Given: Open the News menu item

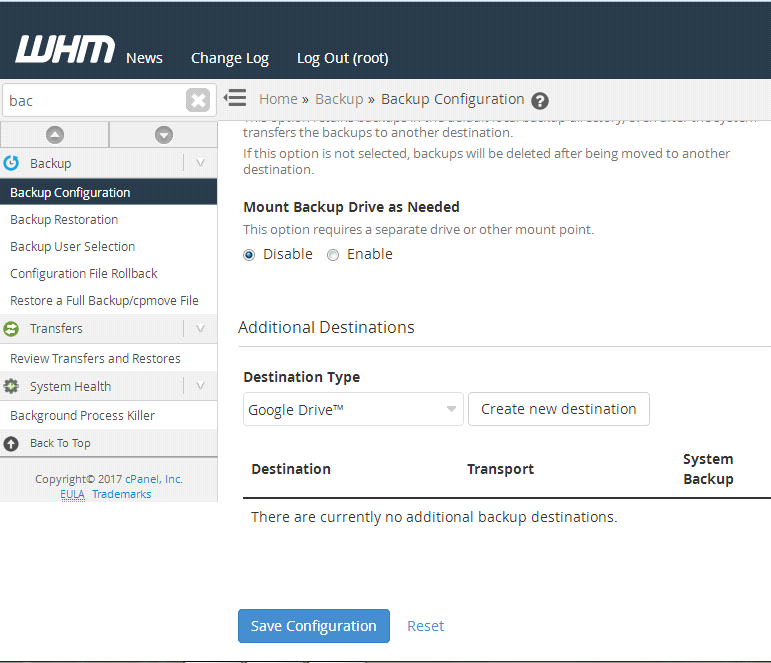Looking at the screenshot, I should (144, 58).
